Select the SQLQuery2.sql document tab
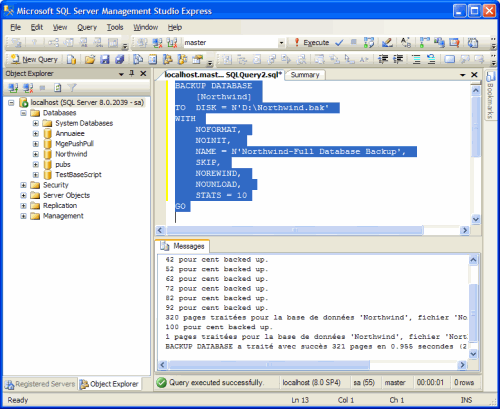500x409 pixels. point(223,75)
